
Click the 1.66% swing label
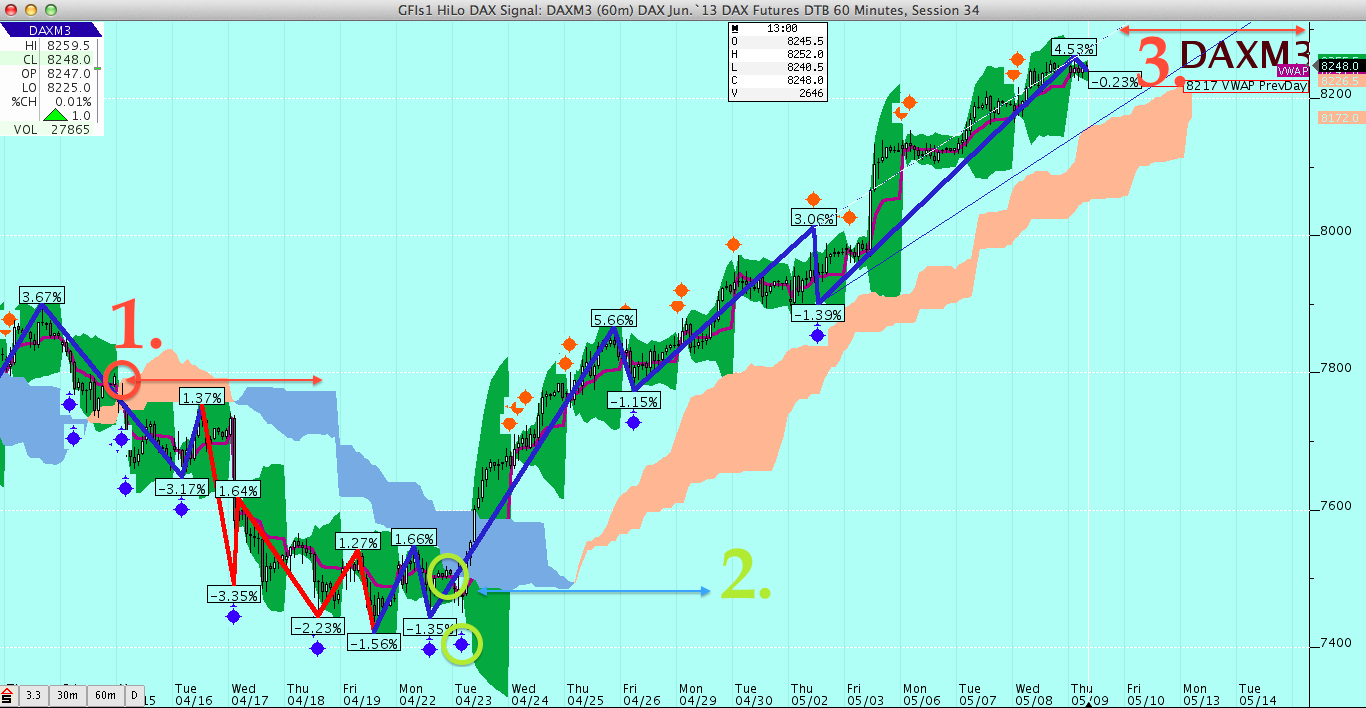(414, 538)
